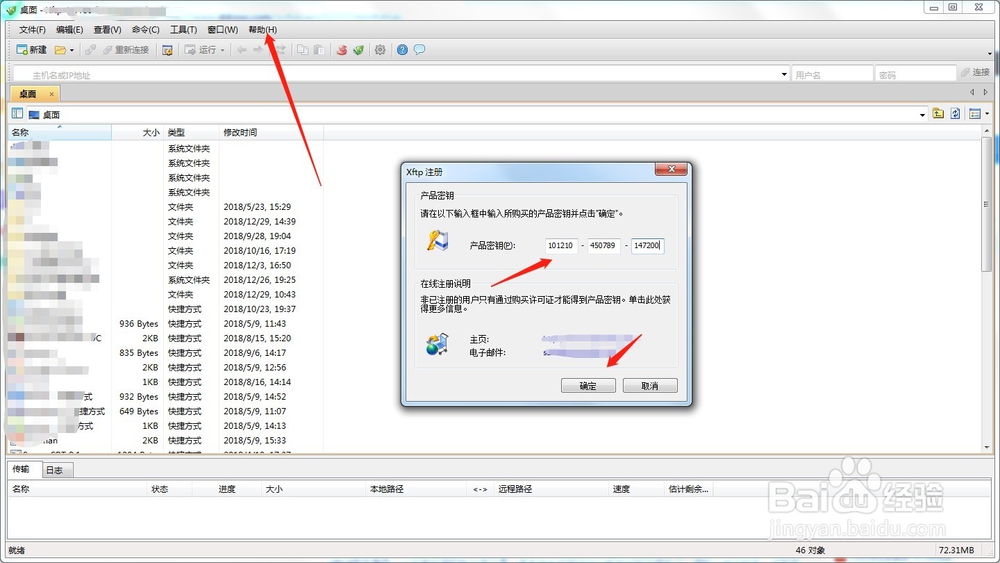Sort by the 修改时间 column header
The height and width of the screenshot is (563, 1000).
pyautogui.click(x=272, y=133)
